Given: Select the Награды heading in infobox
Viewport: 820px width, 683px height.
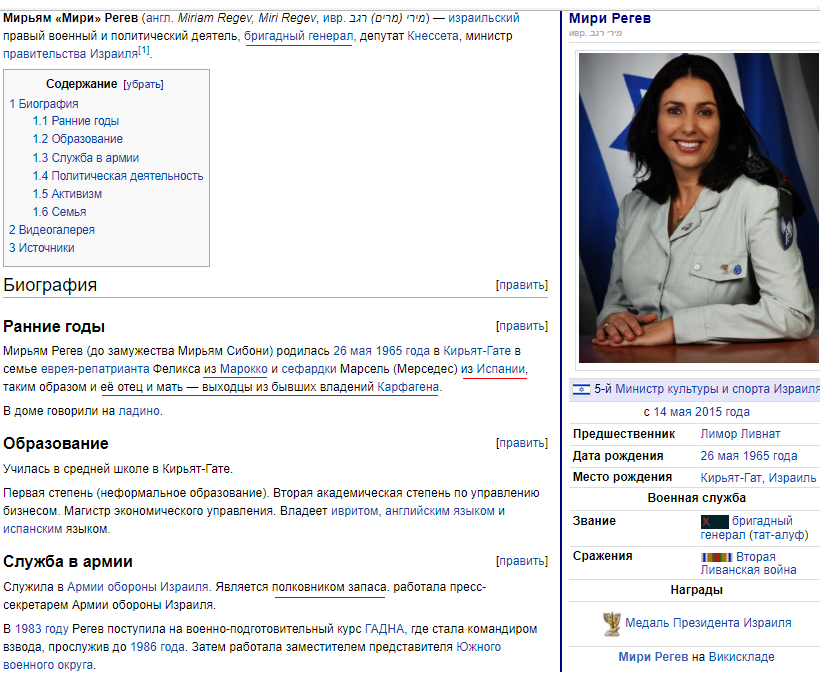Looking at the screenshot, I should click(x=697, y=590).
